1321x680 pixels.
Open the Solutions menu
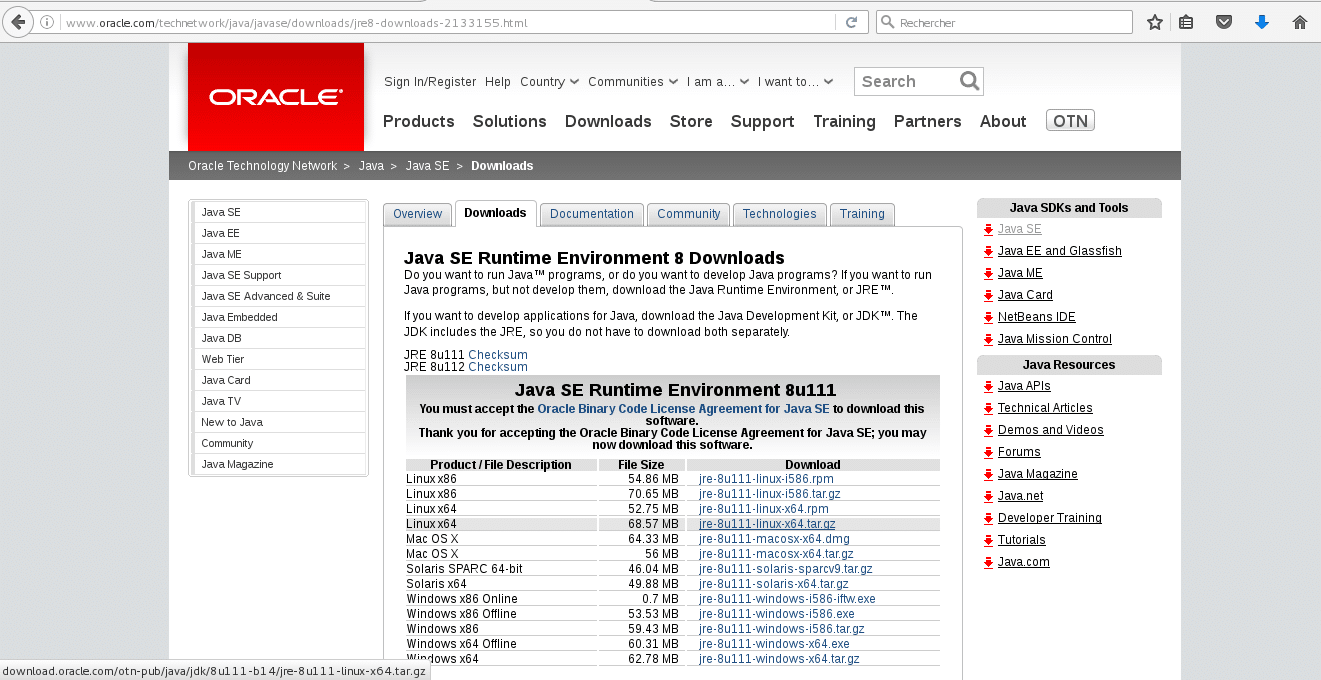[x=510, y=121]
